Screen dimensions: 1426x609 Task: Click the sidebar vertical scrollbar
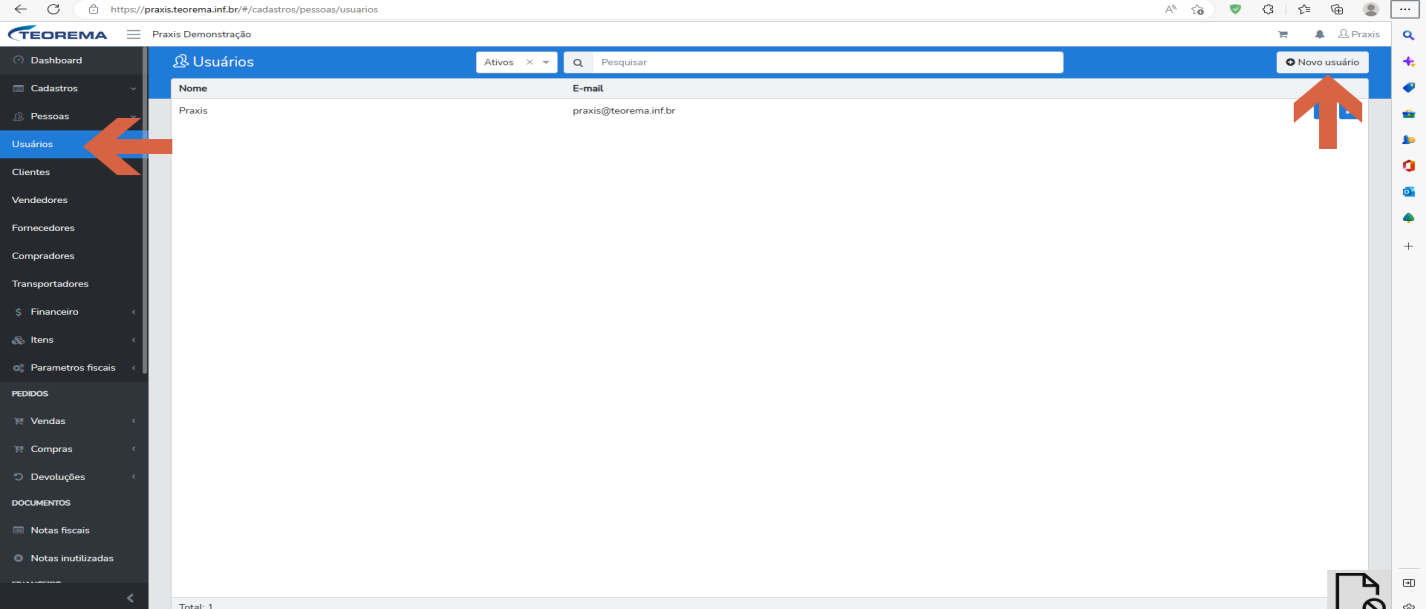pos(145,210)
